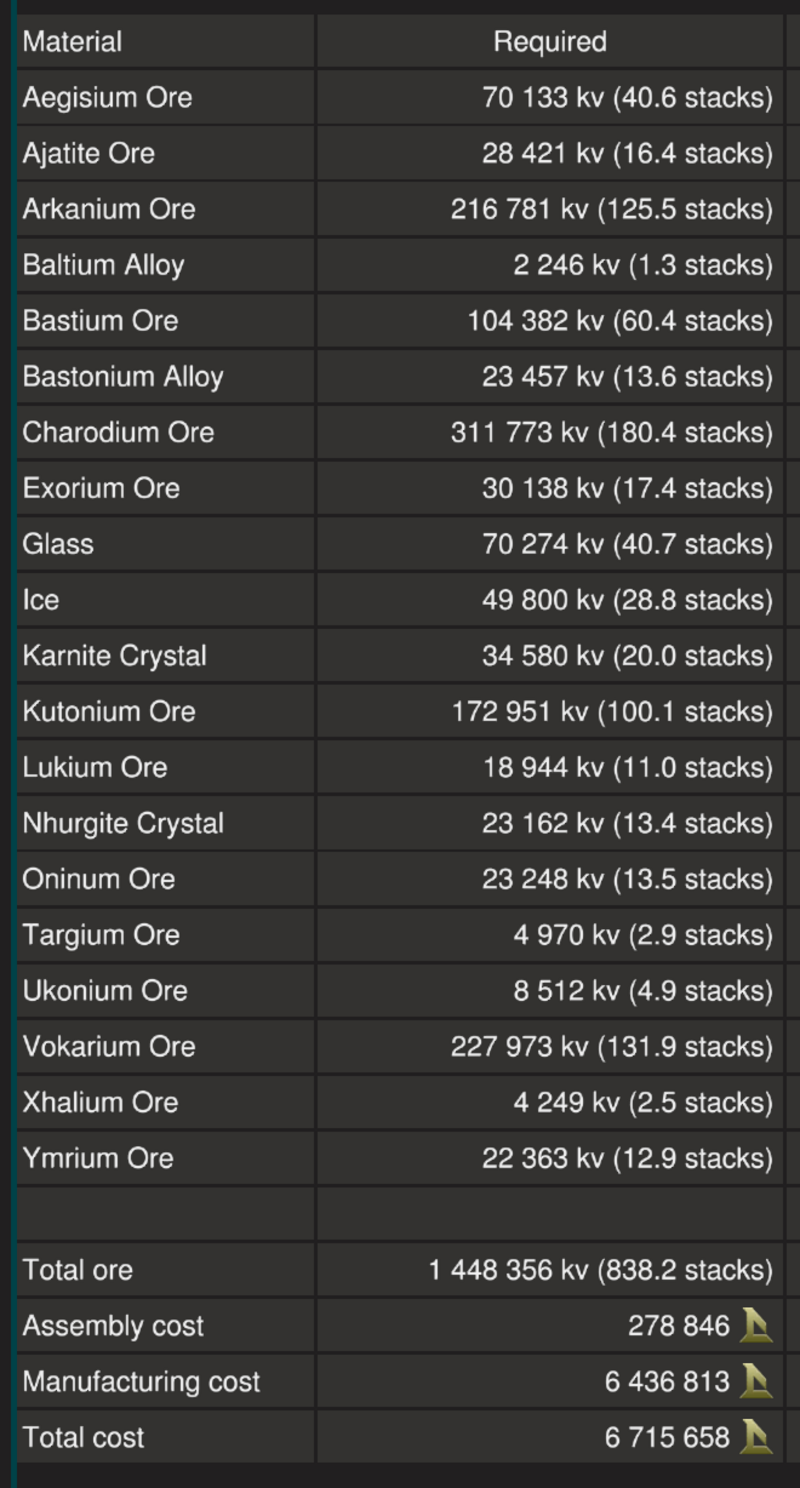Click Arkanium Ore required amount
Screen dimensions: 800x1488
tap(611, 210)
